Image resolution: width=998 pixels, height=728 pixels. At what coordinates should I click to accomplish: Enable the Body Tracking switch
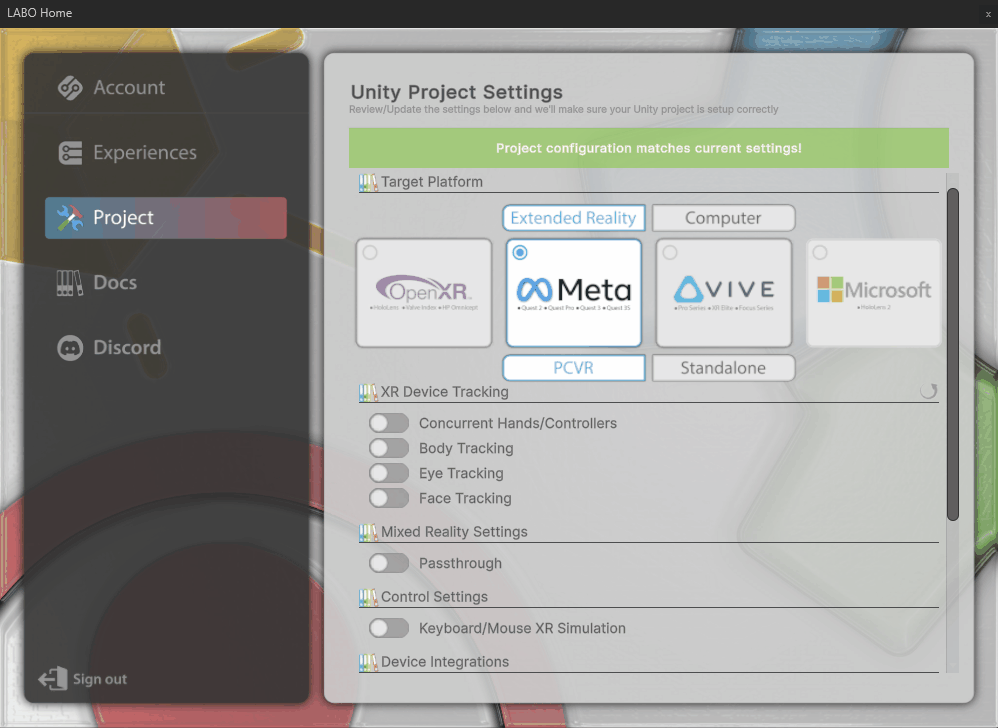tap(389, 448)
